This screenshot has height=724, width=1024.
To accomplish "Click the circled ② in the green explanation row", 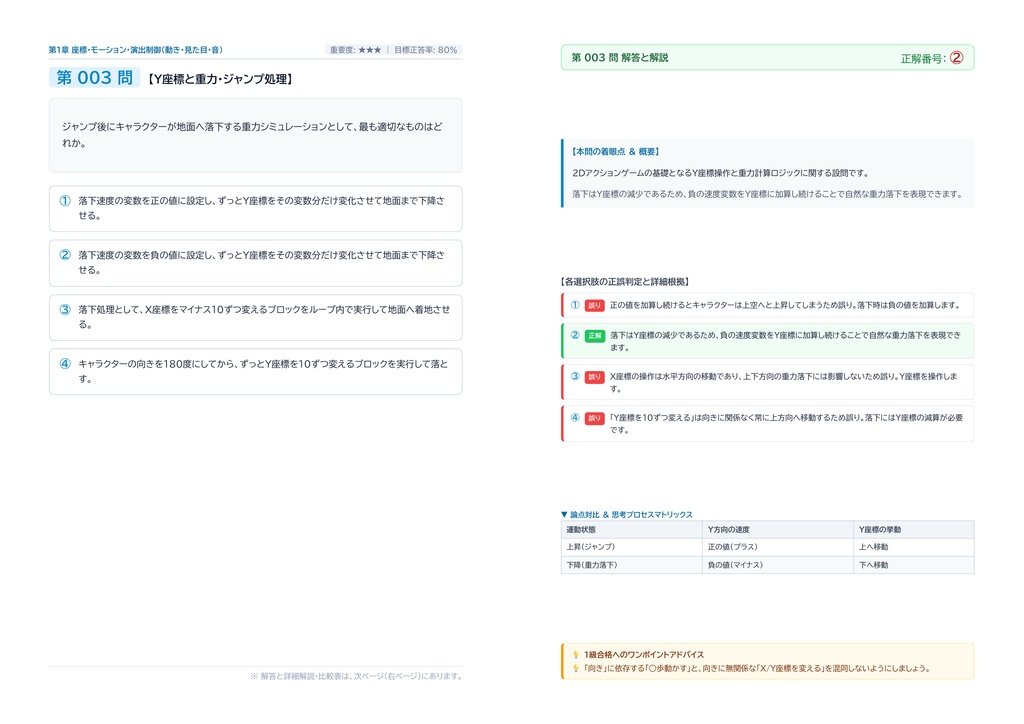I will tap(575, 335).
